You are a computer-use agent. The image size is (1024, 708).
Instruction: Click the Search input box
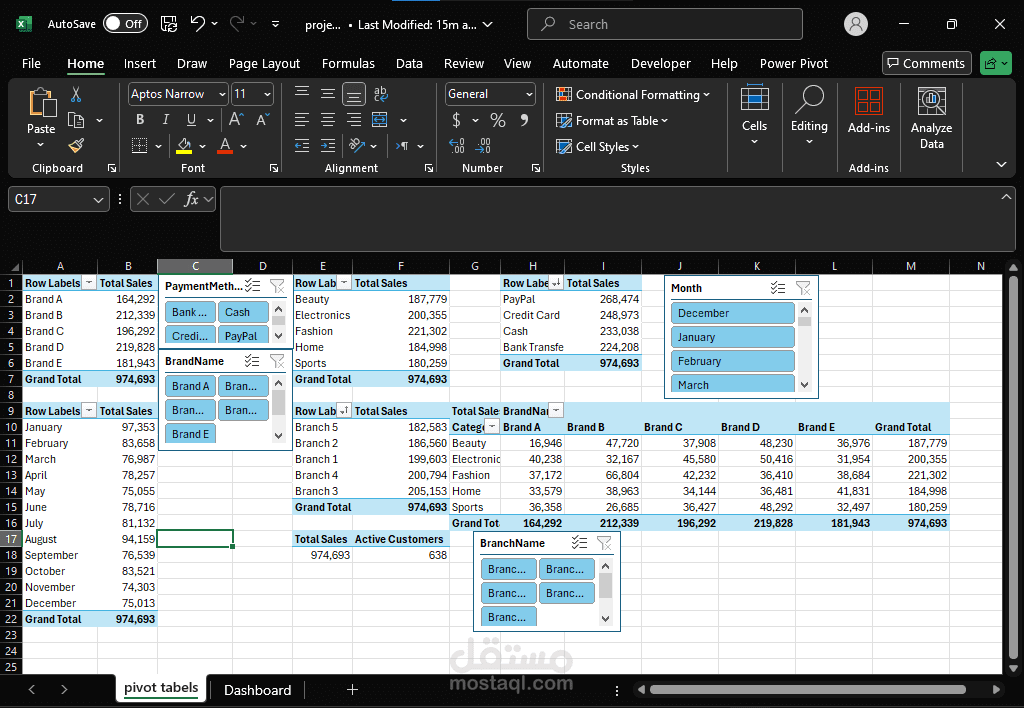[x=665, y=24]
